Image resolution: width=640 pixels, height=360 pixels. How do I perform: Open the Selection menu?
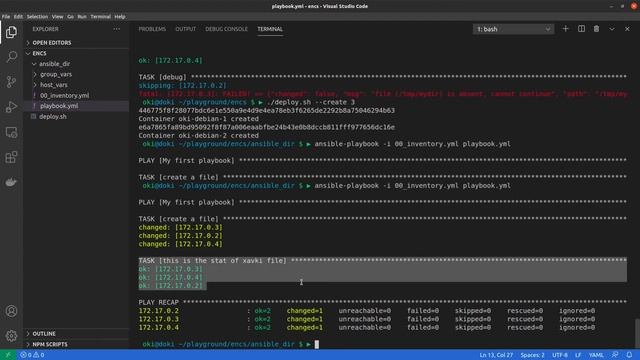[37, 17]
